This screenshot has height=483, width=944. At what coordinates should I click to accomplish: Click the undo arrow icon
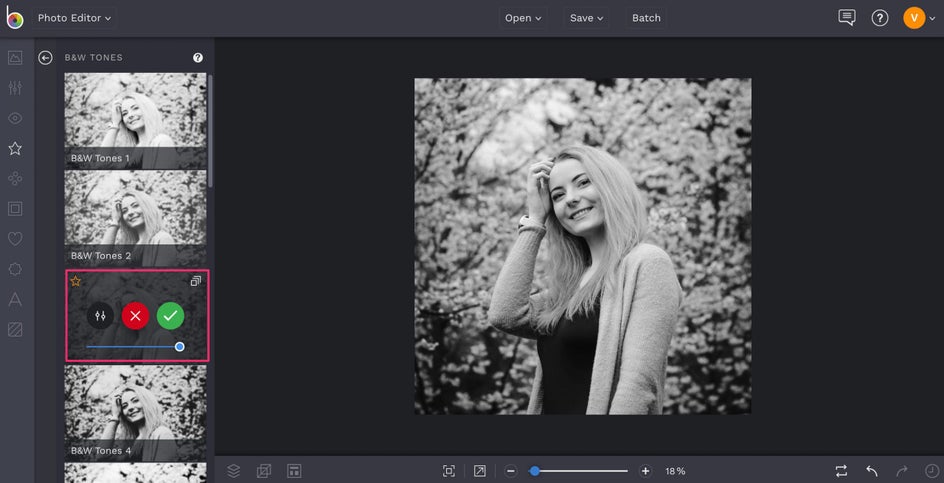point(872,471)
